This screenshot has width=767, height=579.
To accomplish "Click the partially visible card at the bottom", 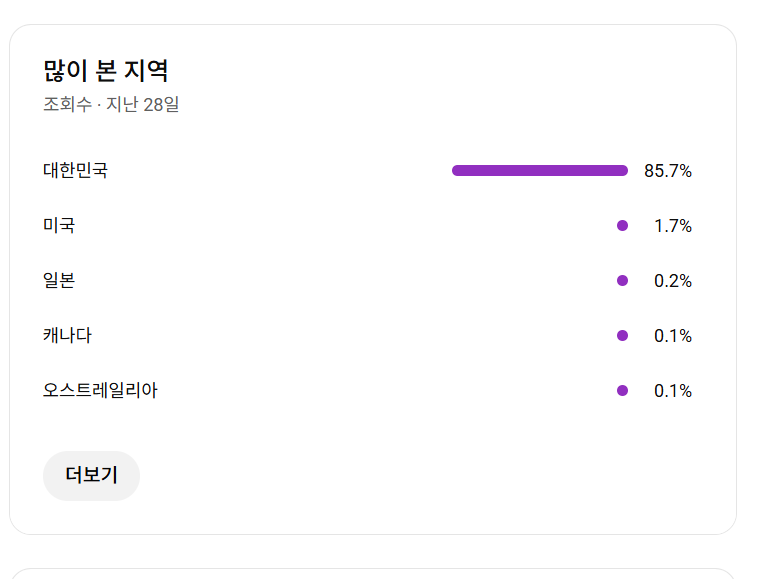I will click(x=372, y=573).
